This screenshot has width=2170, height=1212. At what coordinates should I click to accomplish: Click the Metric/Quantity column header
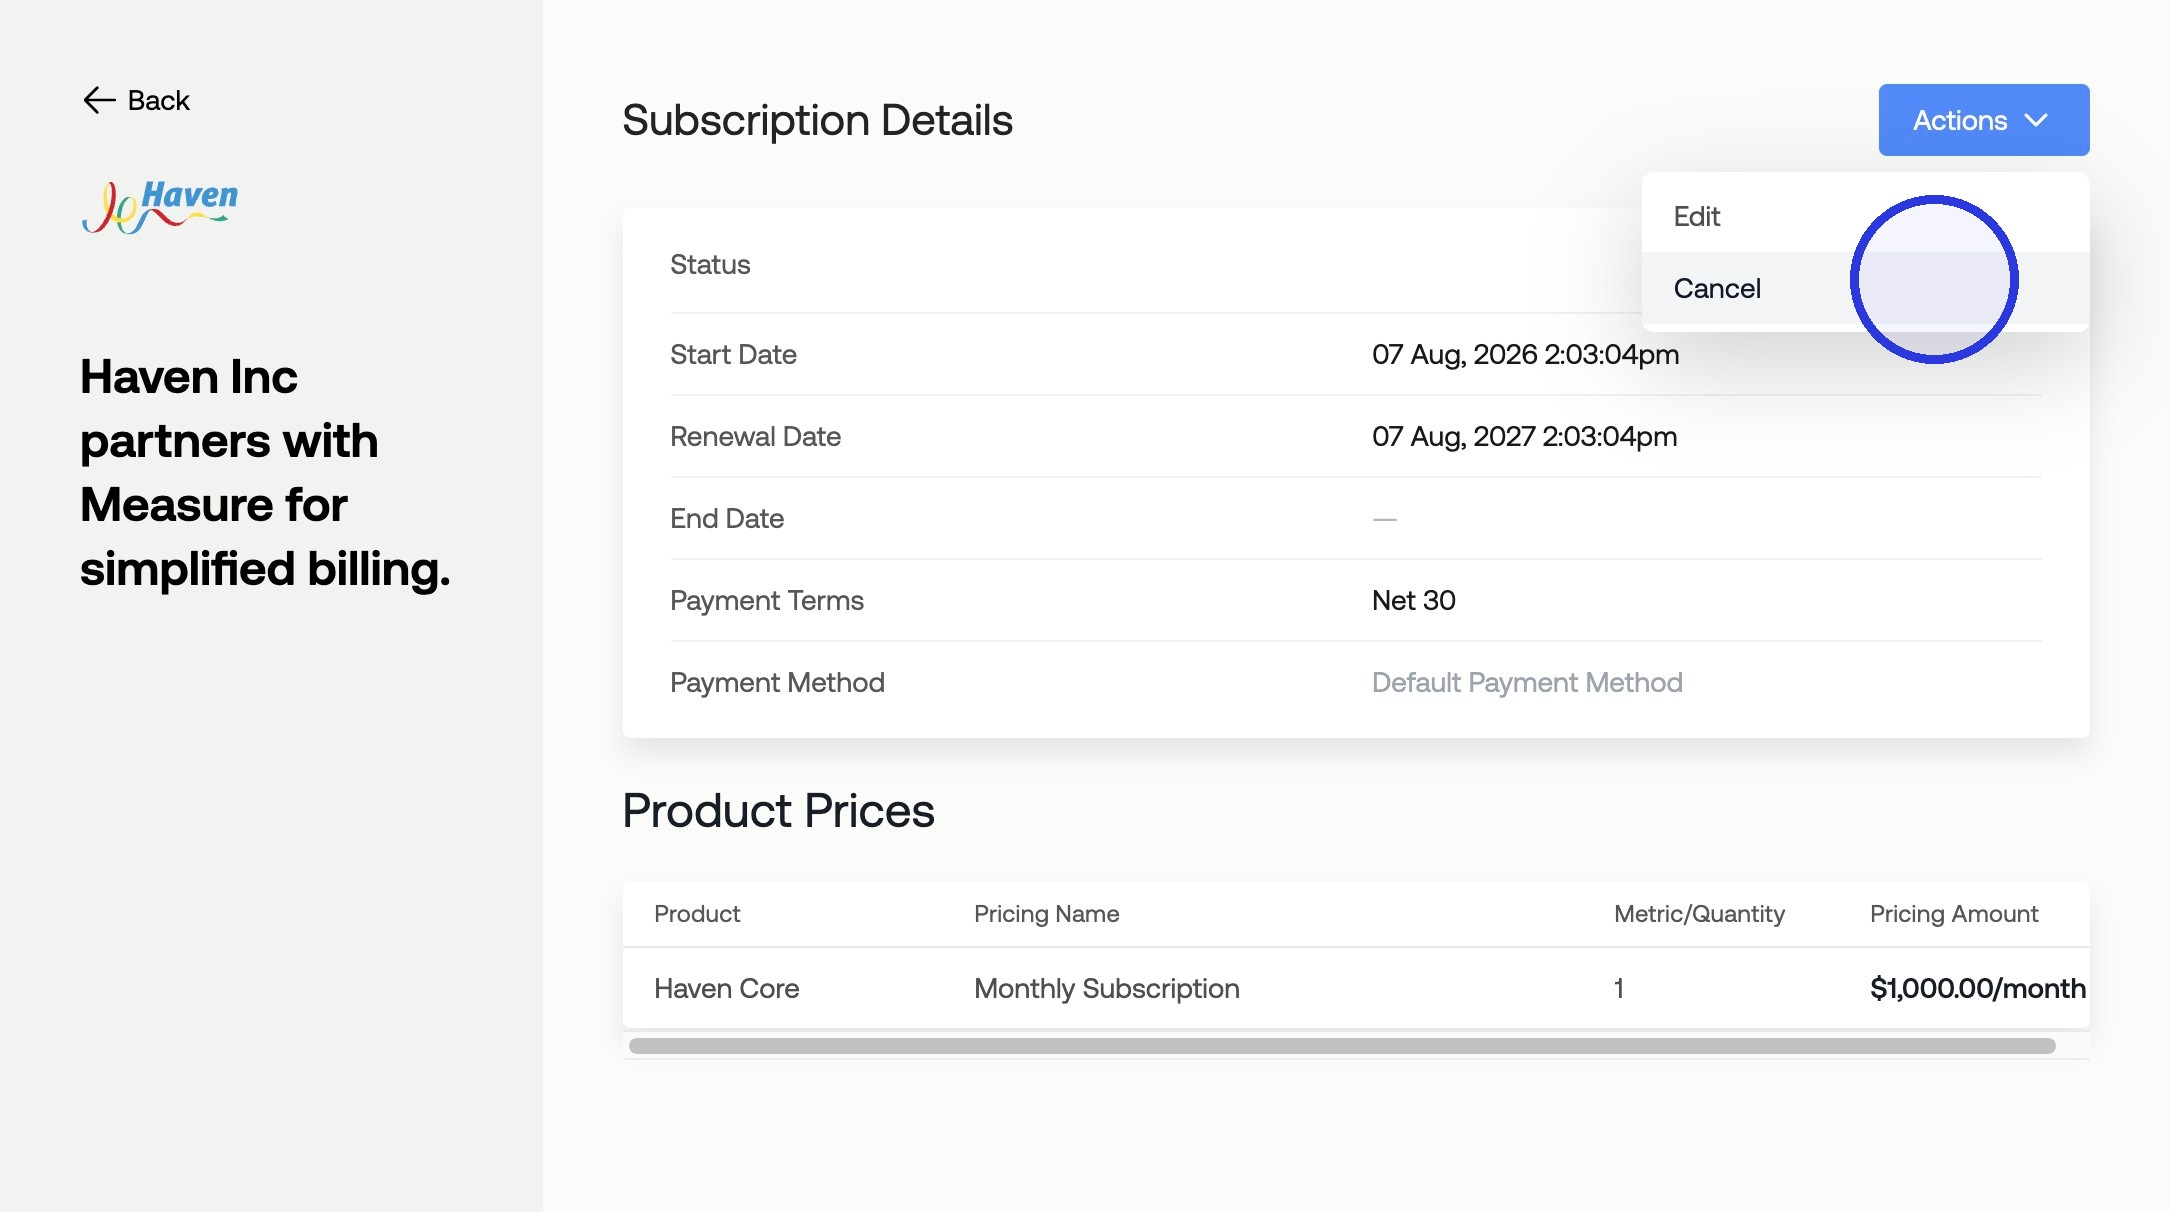[1699, 914]
